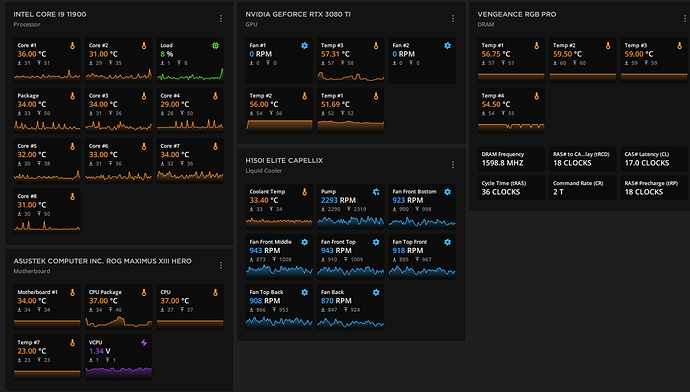Click the Core #1 thermometer icon
Image resolution: width=690 pixels, height=392 pixels.
coord(73,45)
